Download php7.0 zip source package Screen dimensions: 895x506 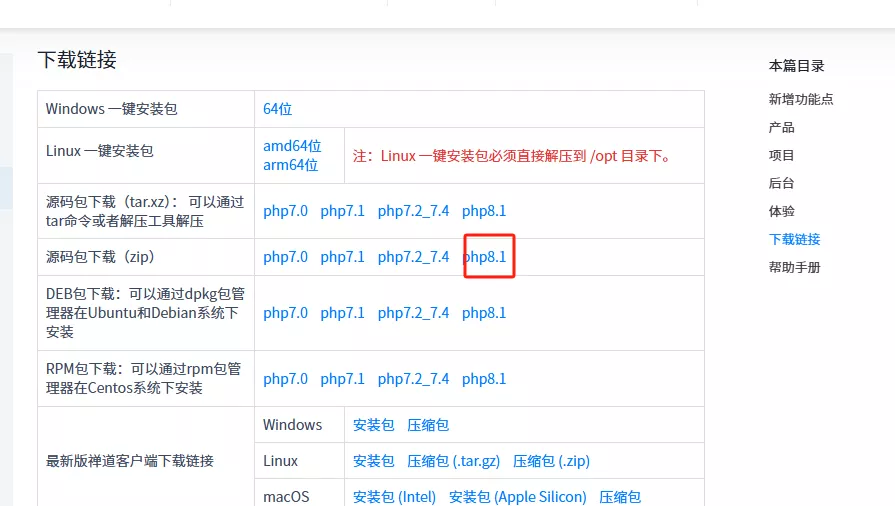click(285, 257)
